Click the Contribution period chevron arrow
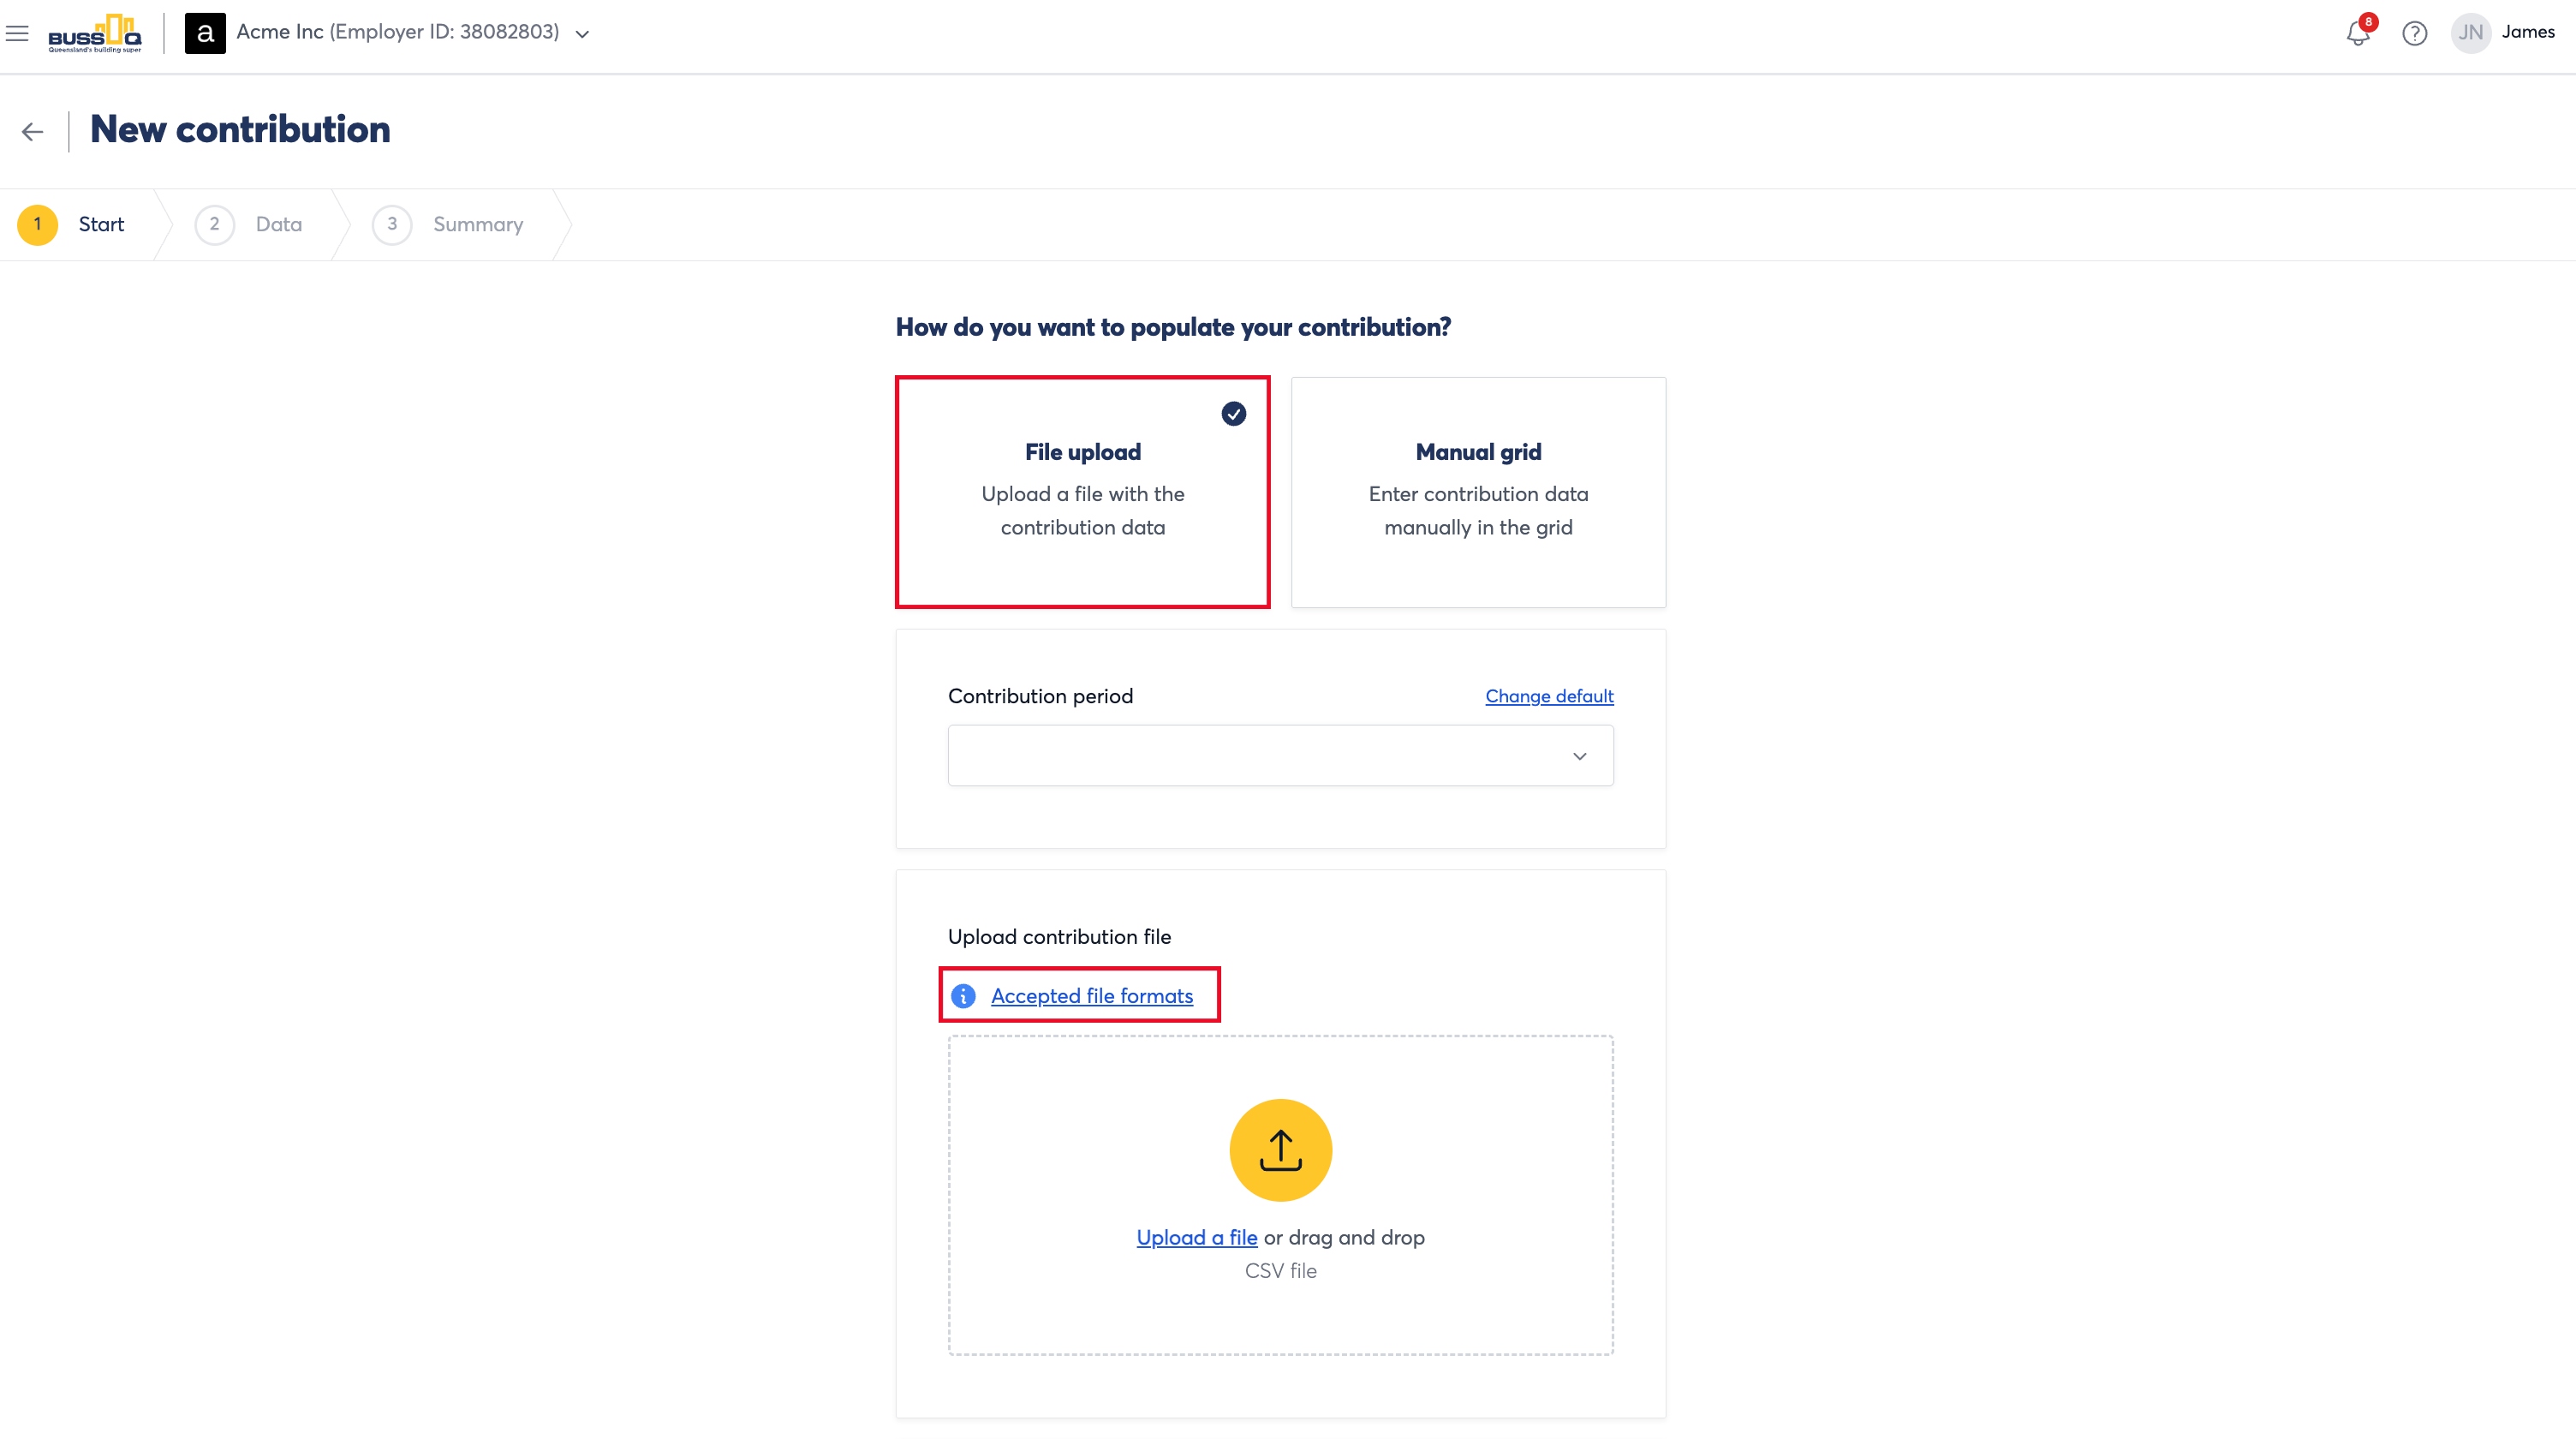 1580,756
